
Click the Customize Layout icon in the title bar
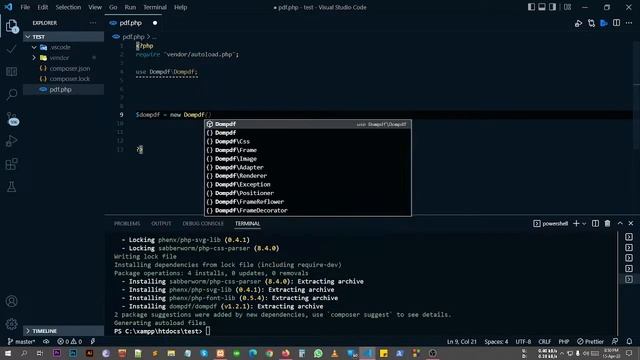[x=567, y=7]
